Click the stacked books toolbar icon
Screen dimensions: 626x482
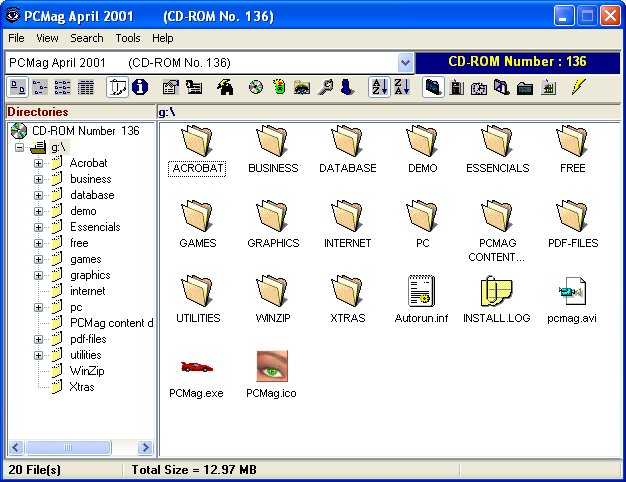tap(501, 87)
